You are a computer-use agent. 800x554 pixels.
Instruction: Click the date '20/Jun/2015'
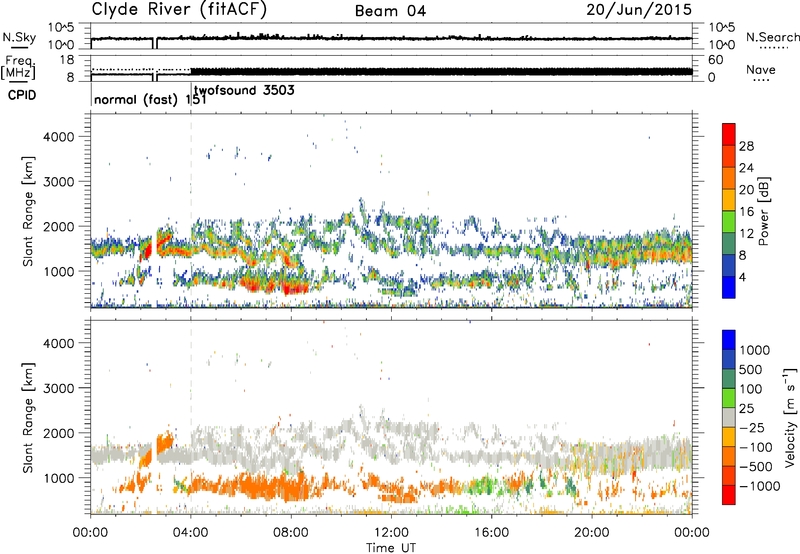pos(639,10)
